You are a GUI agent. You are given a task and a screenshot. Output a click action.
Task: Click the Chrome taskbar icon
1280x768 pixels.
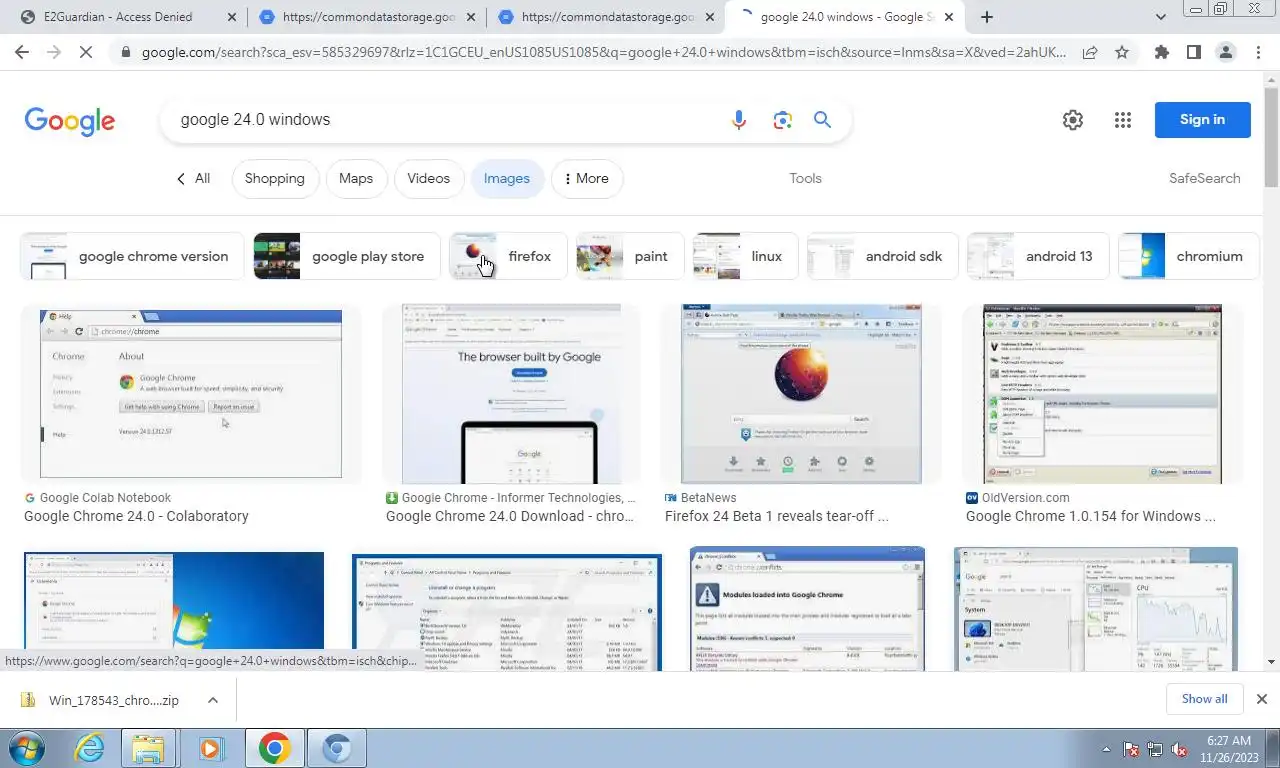click(274, 748)
